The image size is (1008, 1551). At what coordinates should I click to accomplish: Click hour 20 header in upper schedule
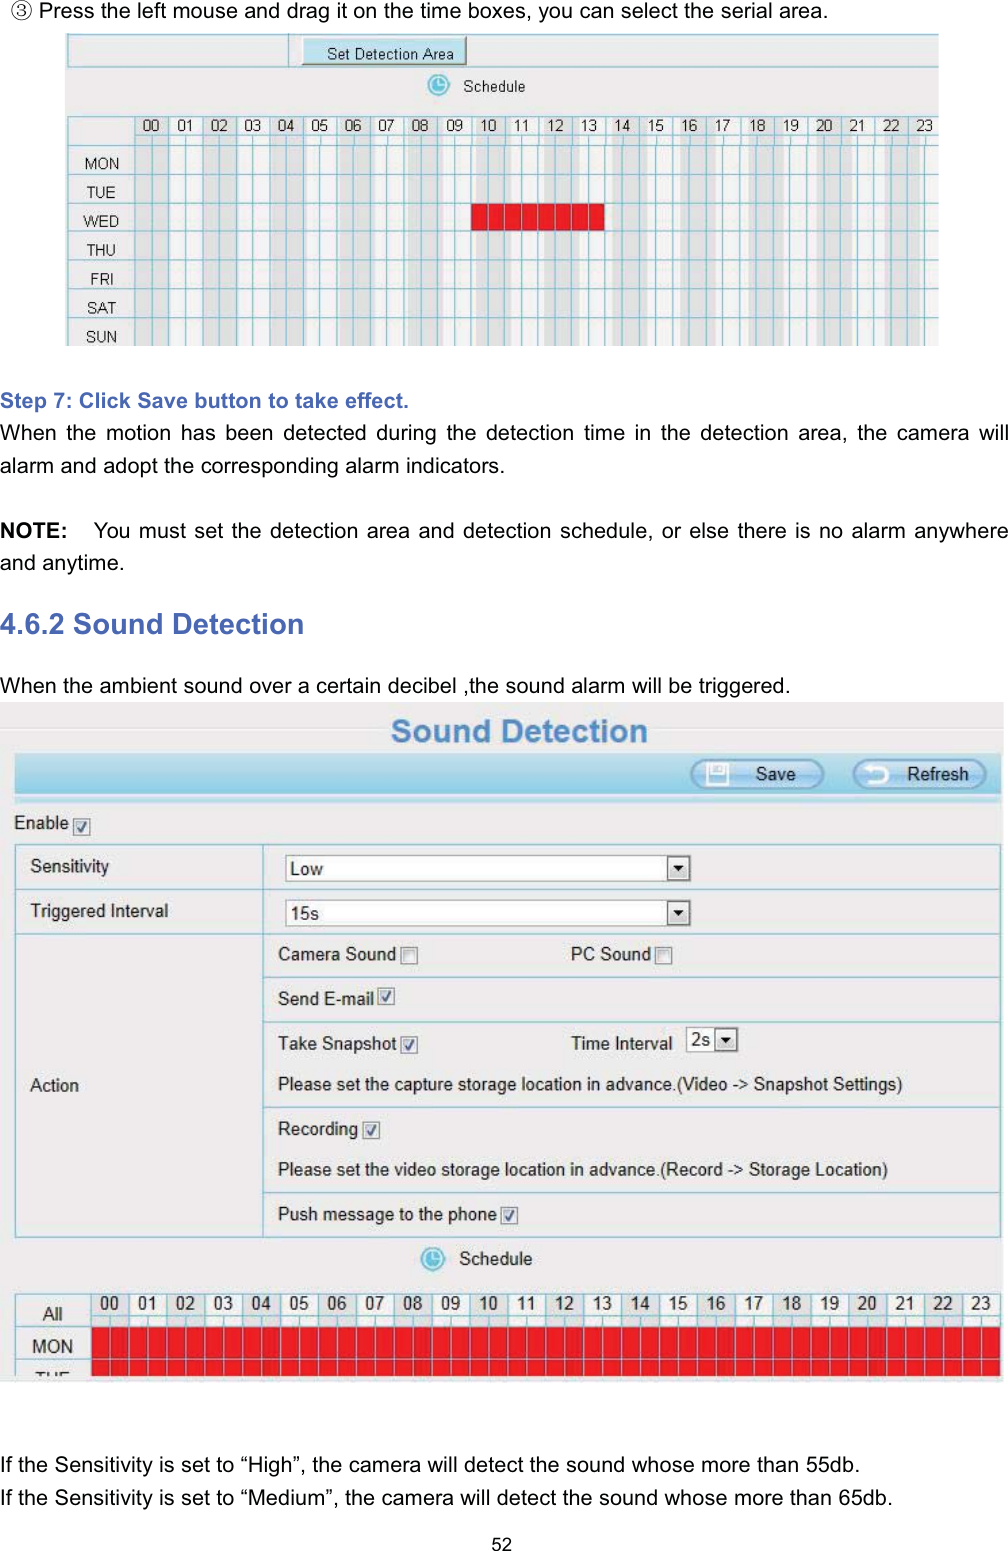pyautogui.click(x=824, y=126)
